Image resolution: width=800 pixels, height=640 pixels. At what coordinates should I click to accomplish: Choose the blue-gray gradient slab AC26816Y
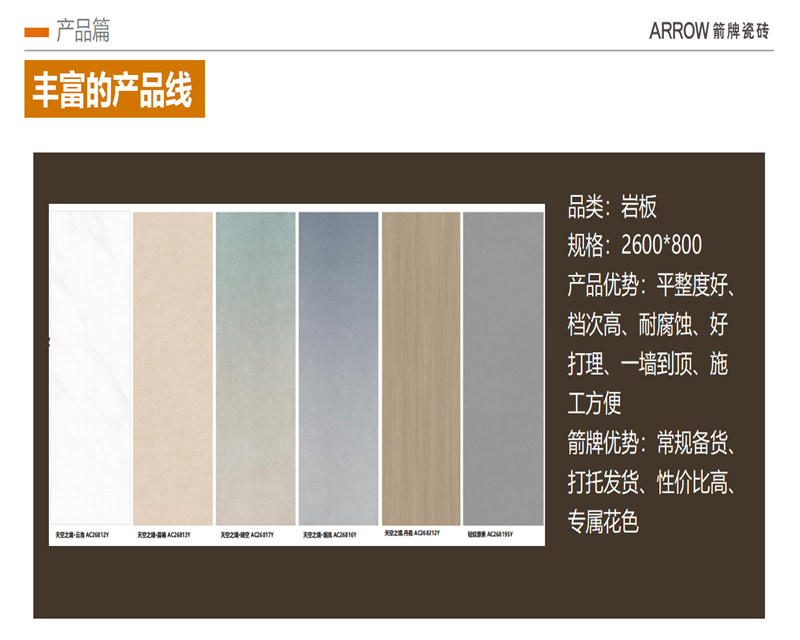click(338, 368)
